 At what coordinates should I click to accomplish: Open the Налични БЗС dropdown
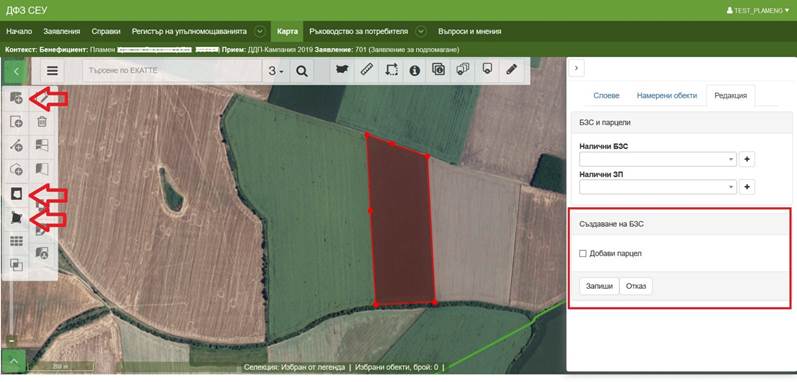658,159
